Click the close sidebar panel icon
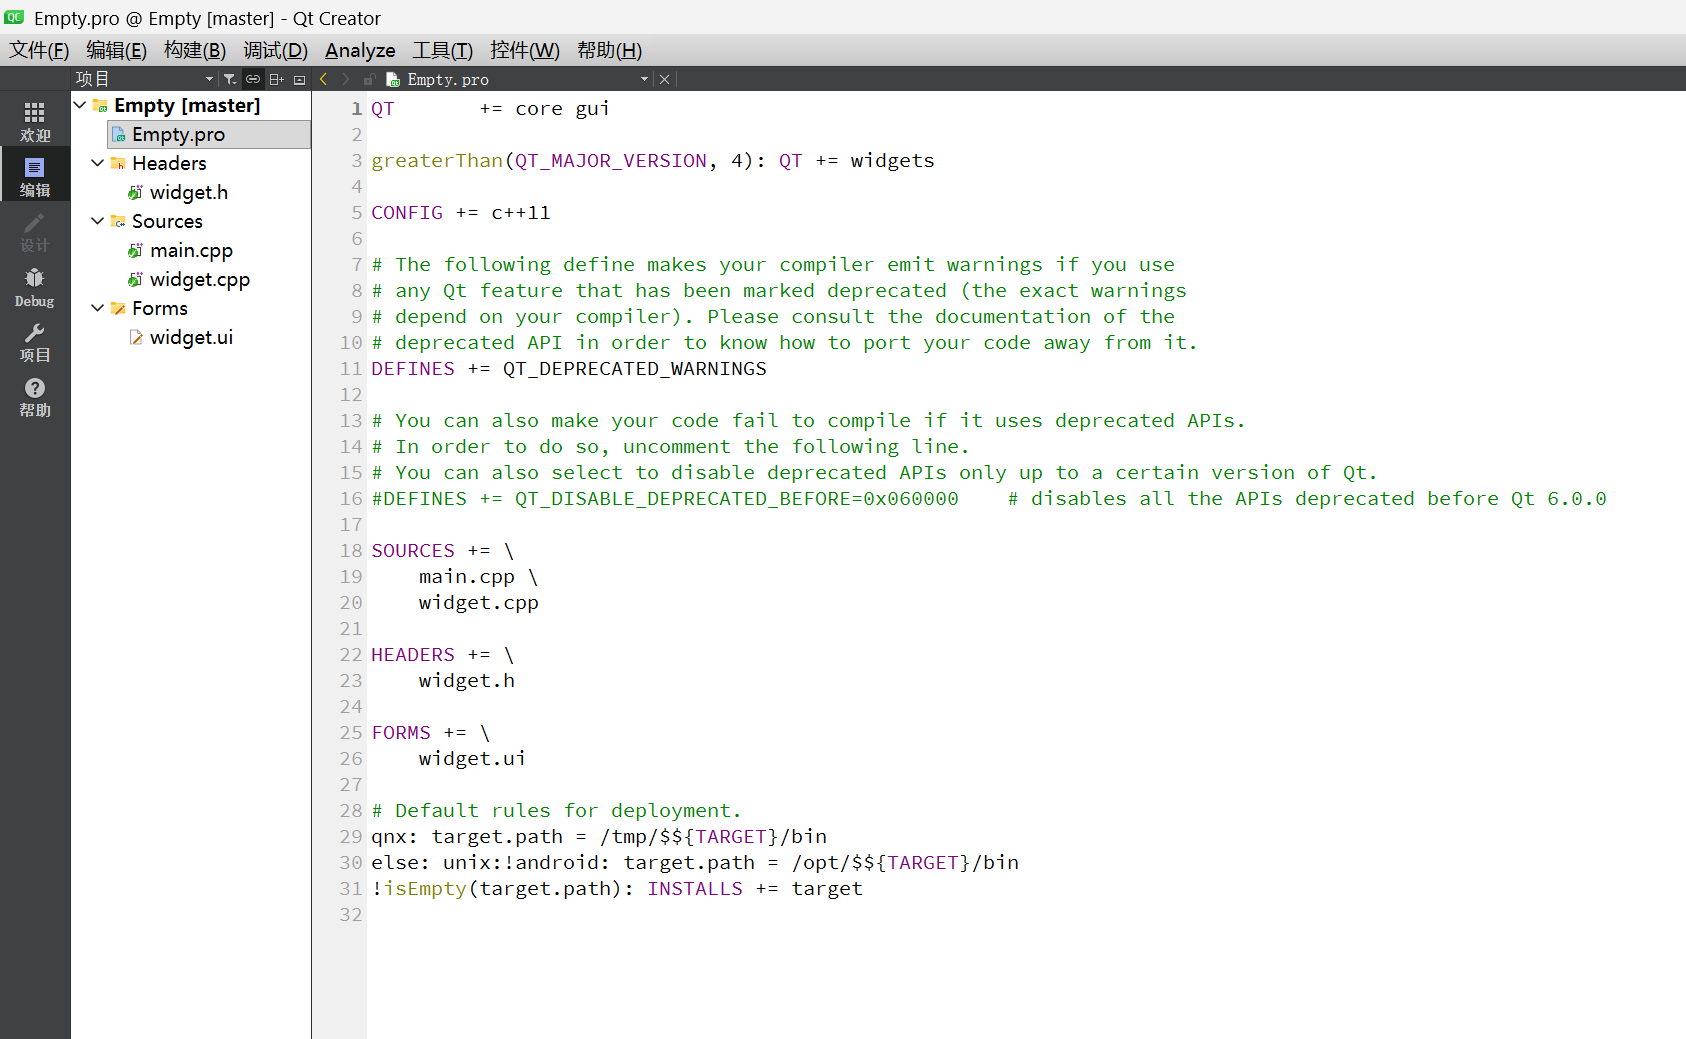 (299, 79)
